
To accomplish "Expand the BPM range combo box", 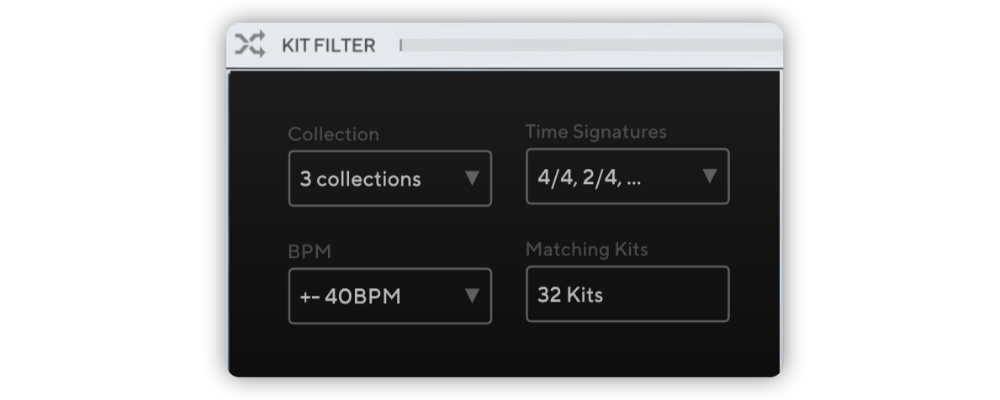I will [x=390, y=296].
